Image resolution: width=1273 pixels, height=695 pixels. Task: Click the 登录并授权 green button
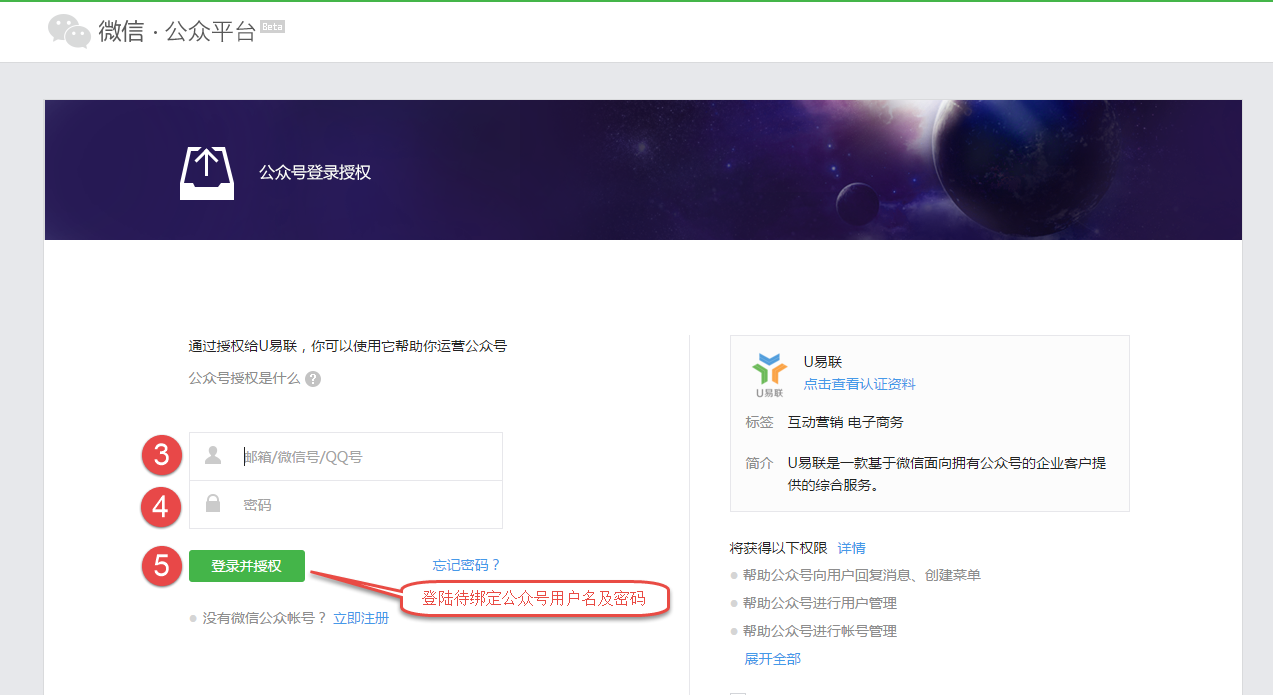(x=246, y=565)
